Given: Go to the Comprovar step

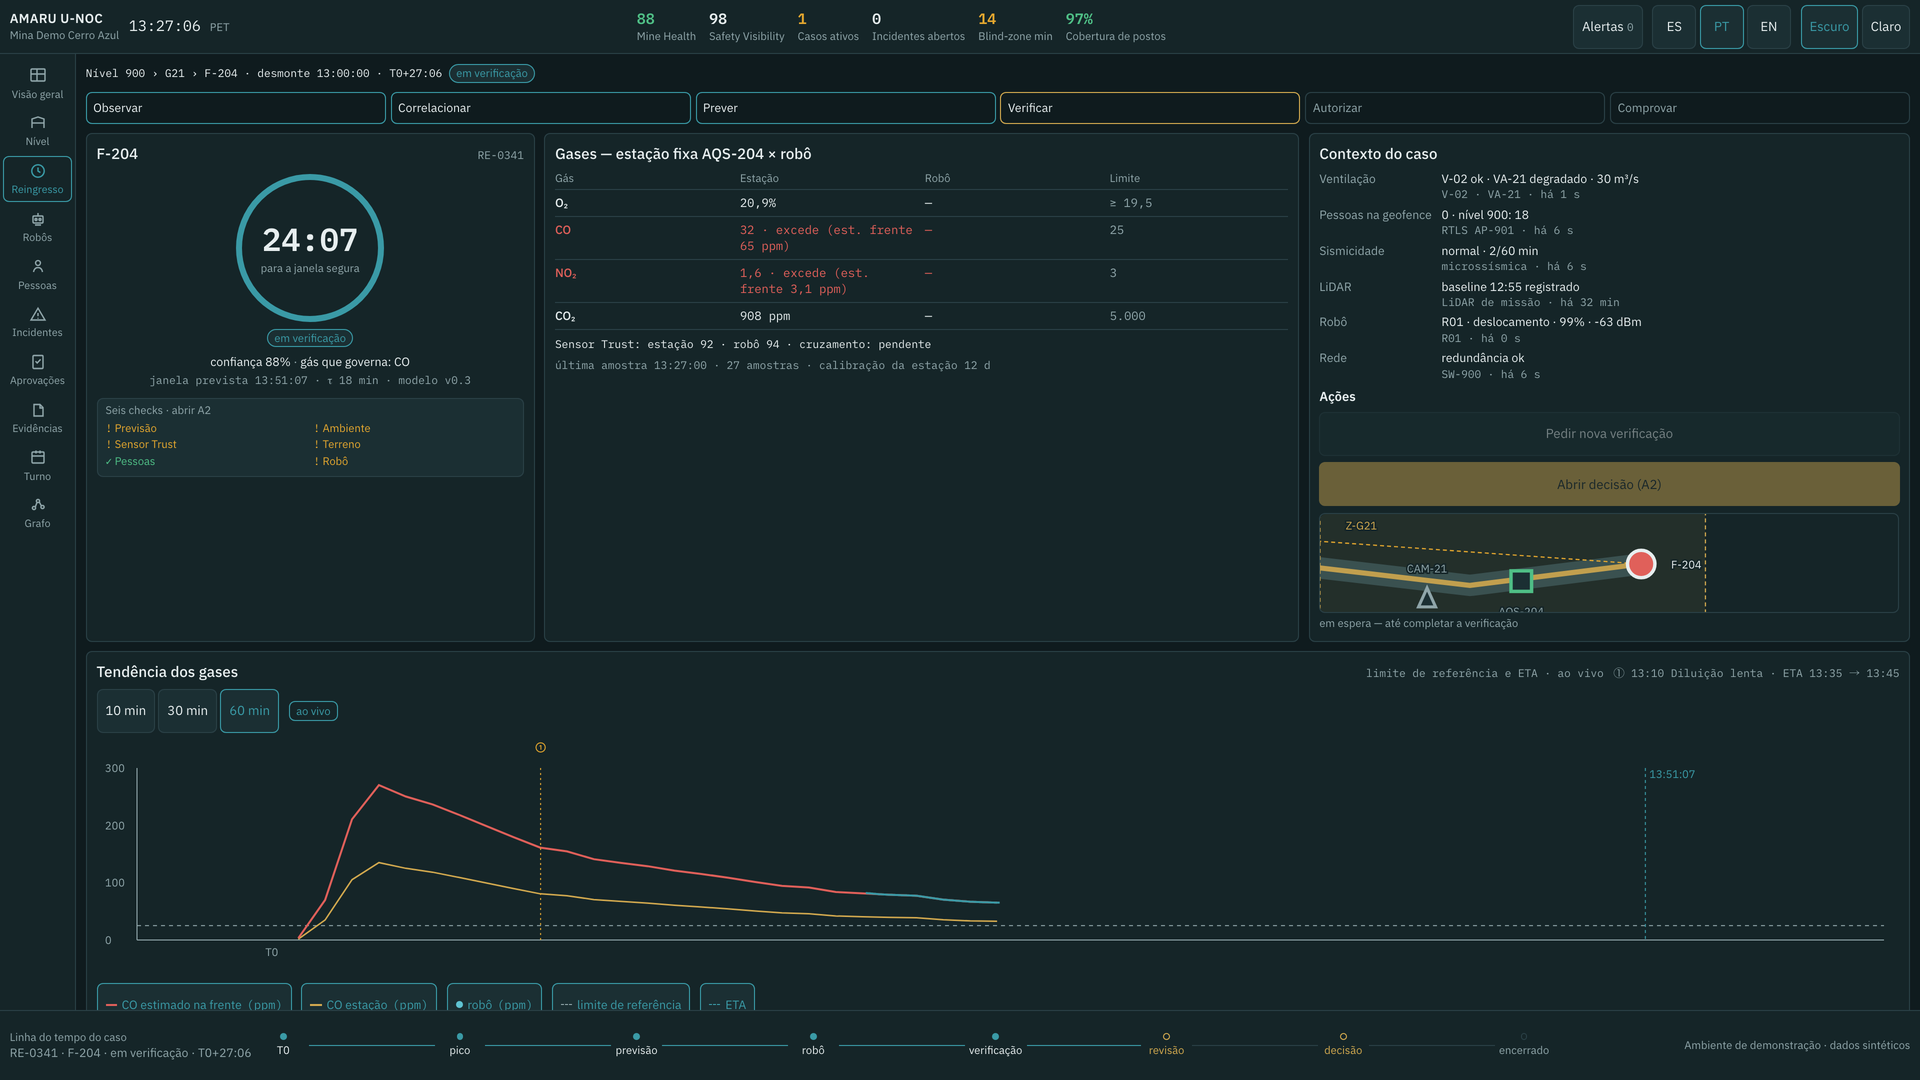Looking at the screenshot, I should point(1759,108).
